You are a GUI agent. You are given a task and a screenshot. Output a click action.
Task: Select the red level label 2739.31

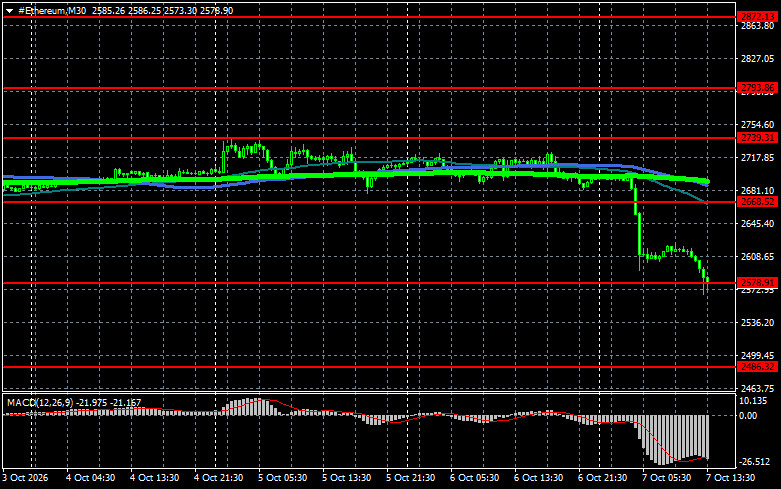coord(757,138)
